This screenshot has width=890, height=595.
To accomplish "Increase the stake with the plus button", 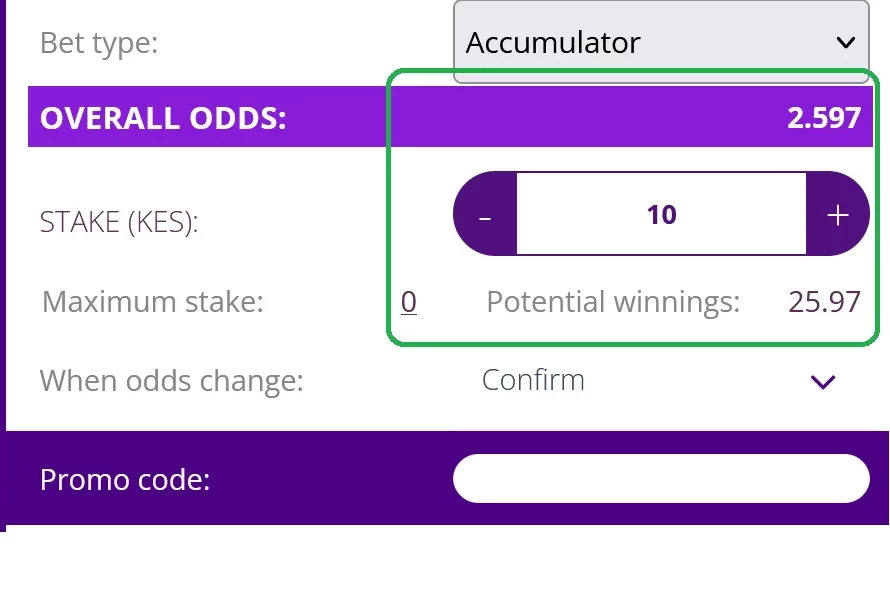I will click(x=838, y=214).
